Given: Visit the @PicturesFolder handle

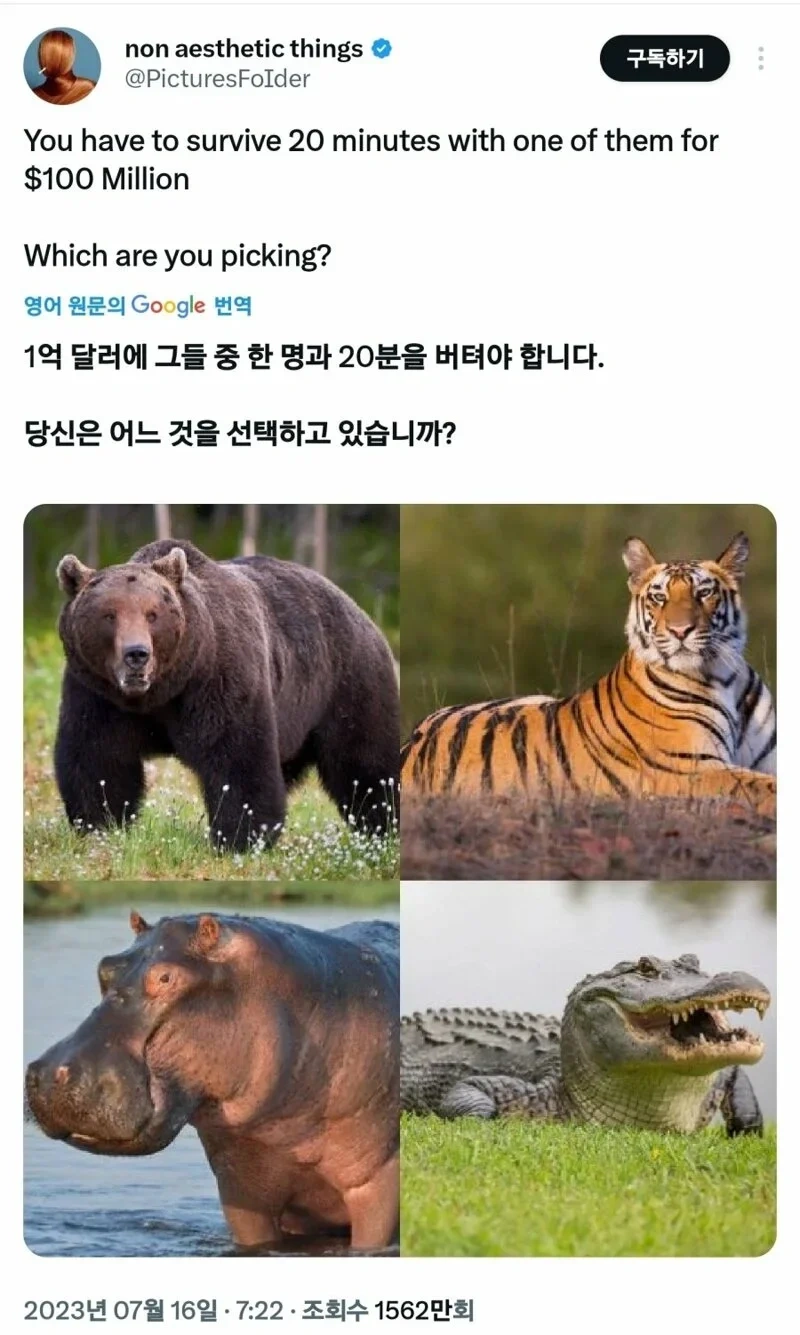Looking at the screenshot, I should click(217, 78).
